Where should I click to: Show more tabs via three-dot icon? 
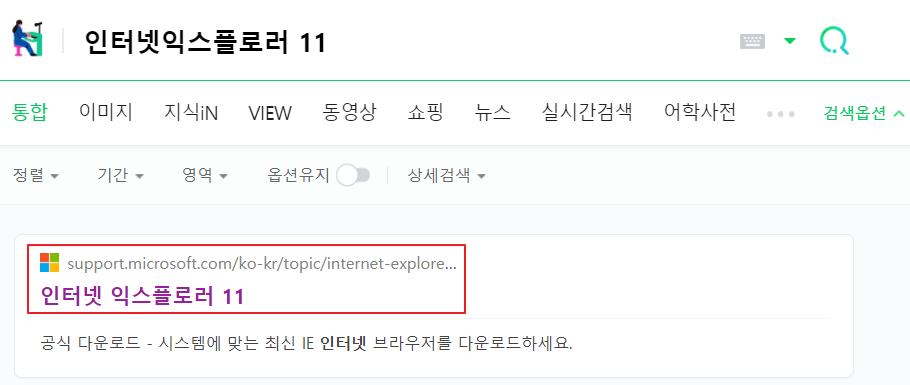pyautogui.click(x=781, y=114)
